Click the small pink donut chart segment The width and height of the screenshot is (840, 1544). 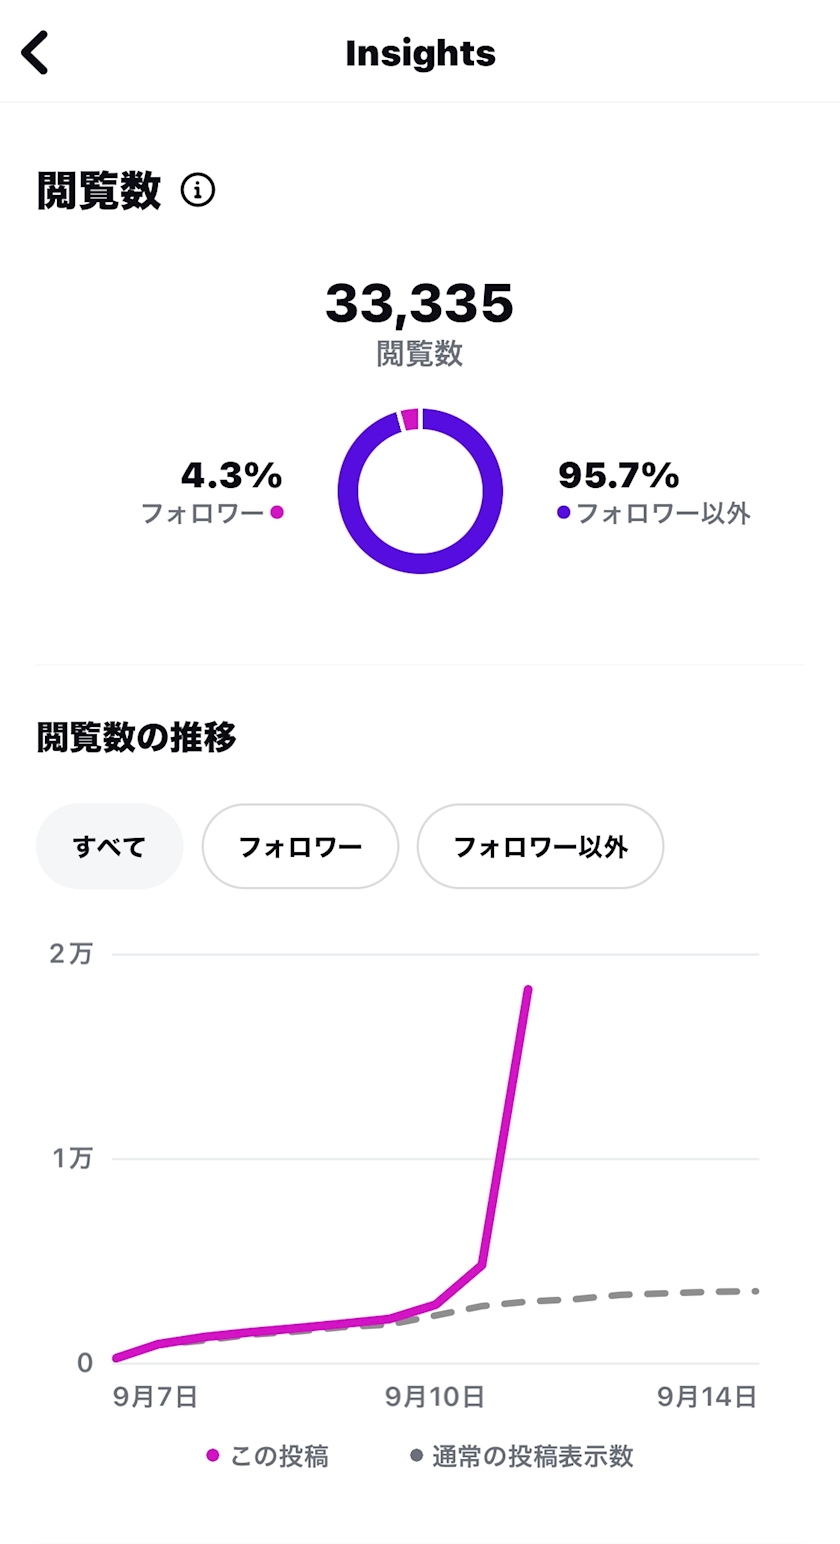(409, 420)
